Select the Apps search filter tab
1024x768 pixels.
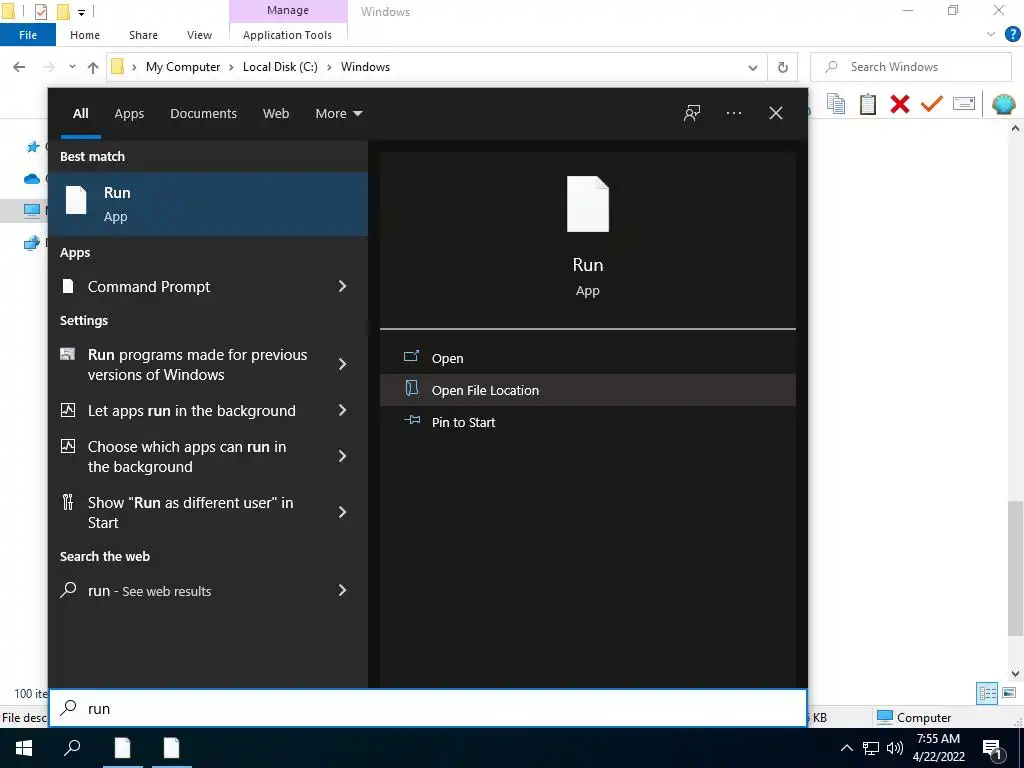point(129,113)
